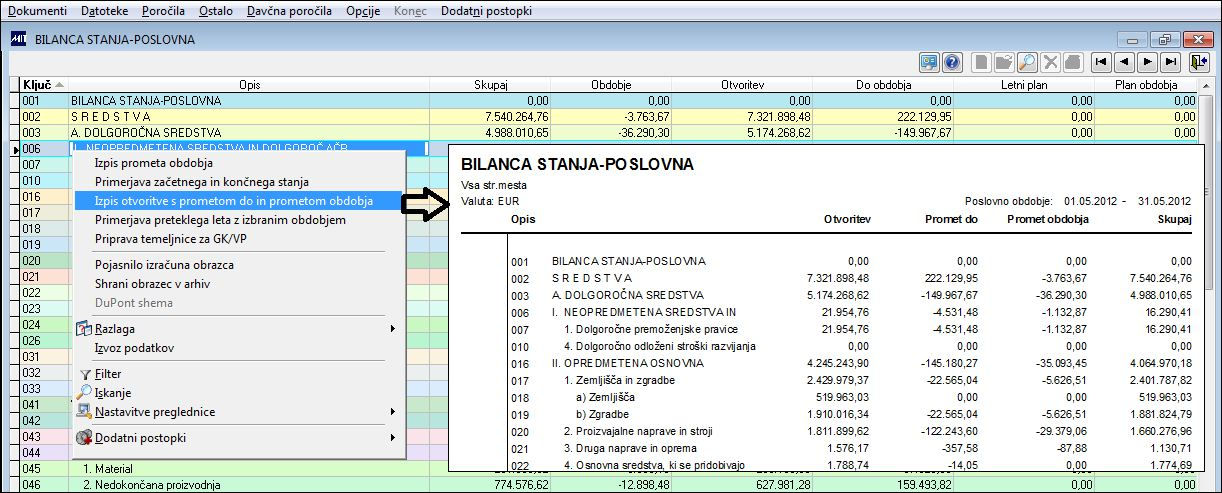The width and height of the screenshot is (1222, 493).
Task: Select row 002 S R E D S T V A
Action: (x=609, y=116)
